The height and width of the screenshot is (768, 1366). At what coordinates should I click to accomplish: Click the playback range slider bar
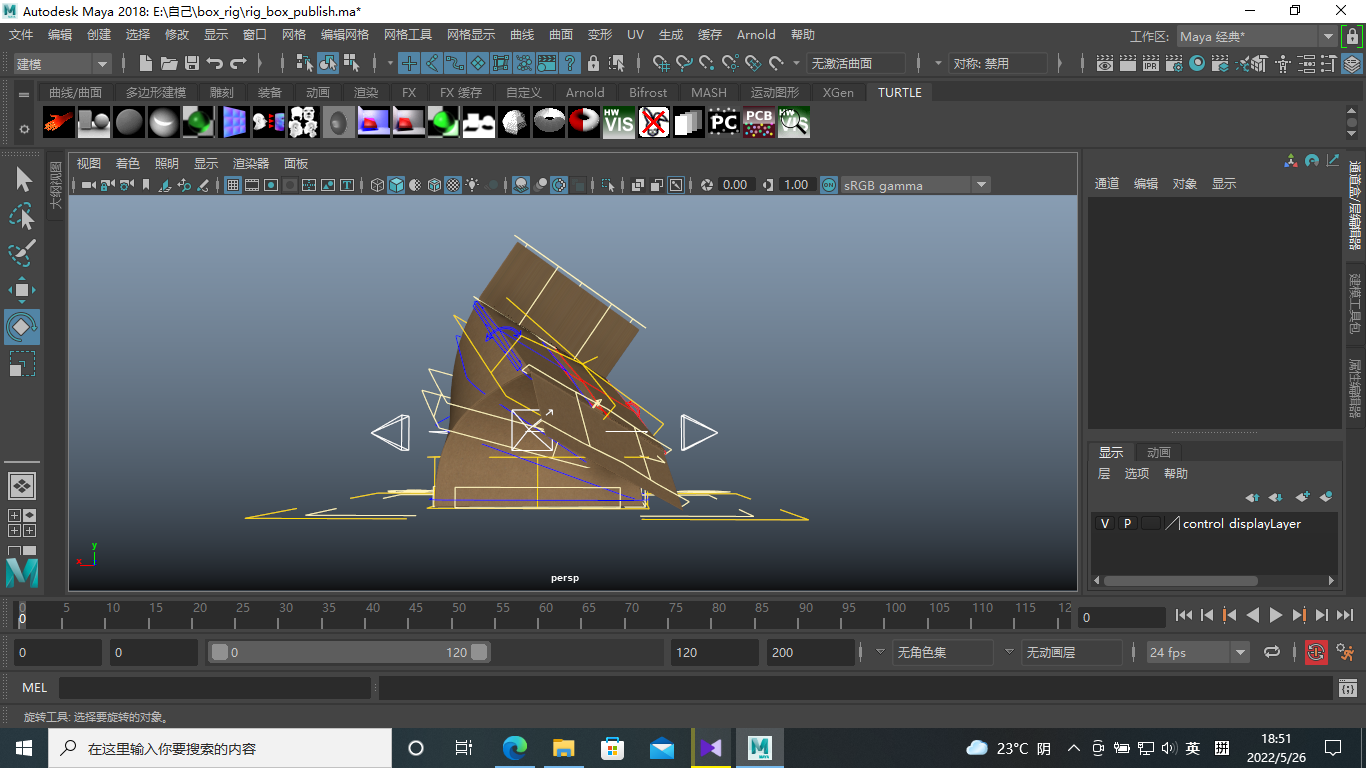(348, 652)
